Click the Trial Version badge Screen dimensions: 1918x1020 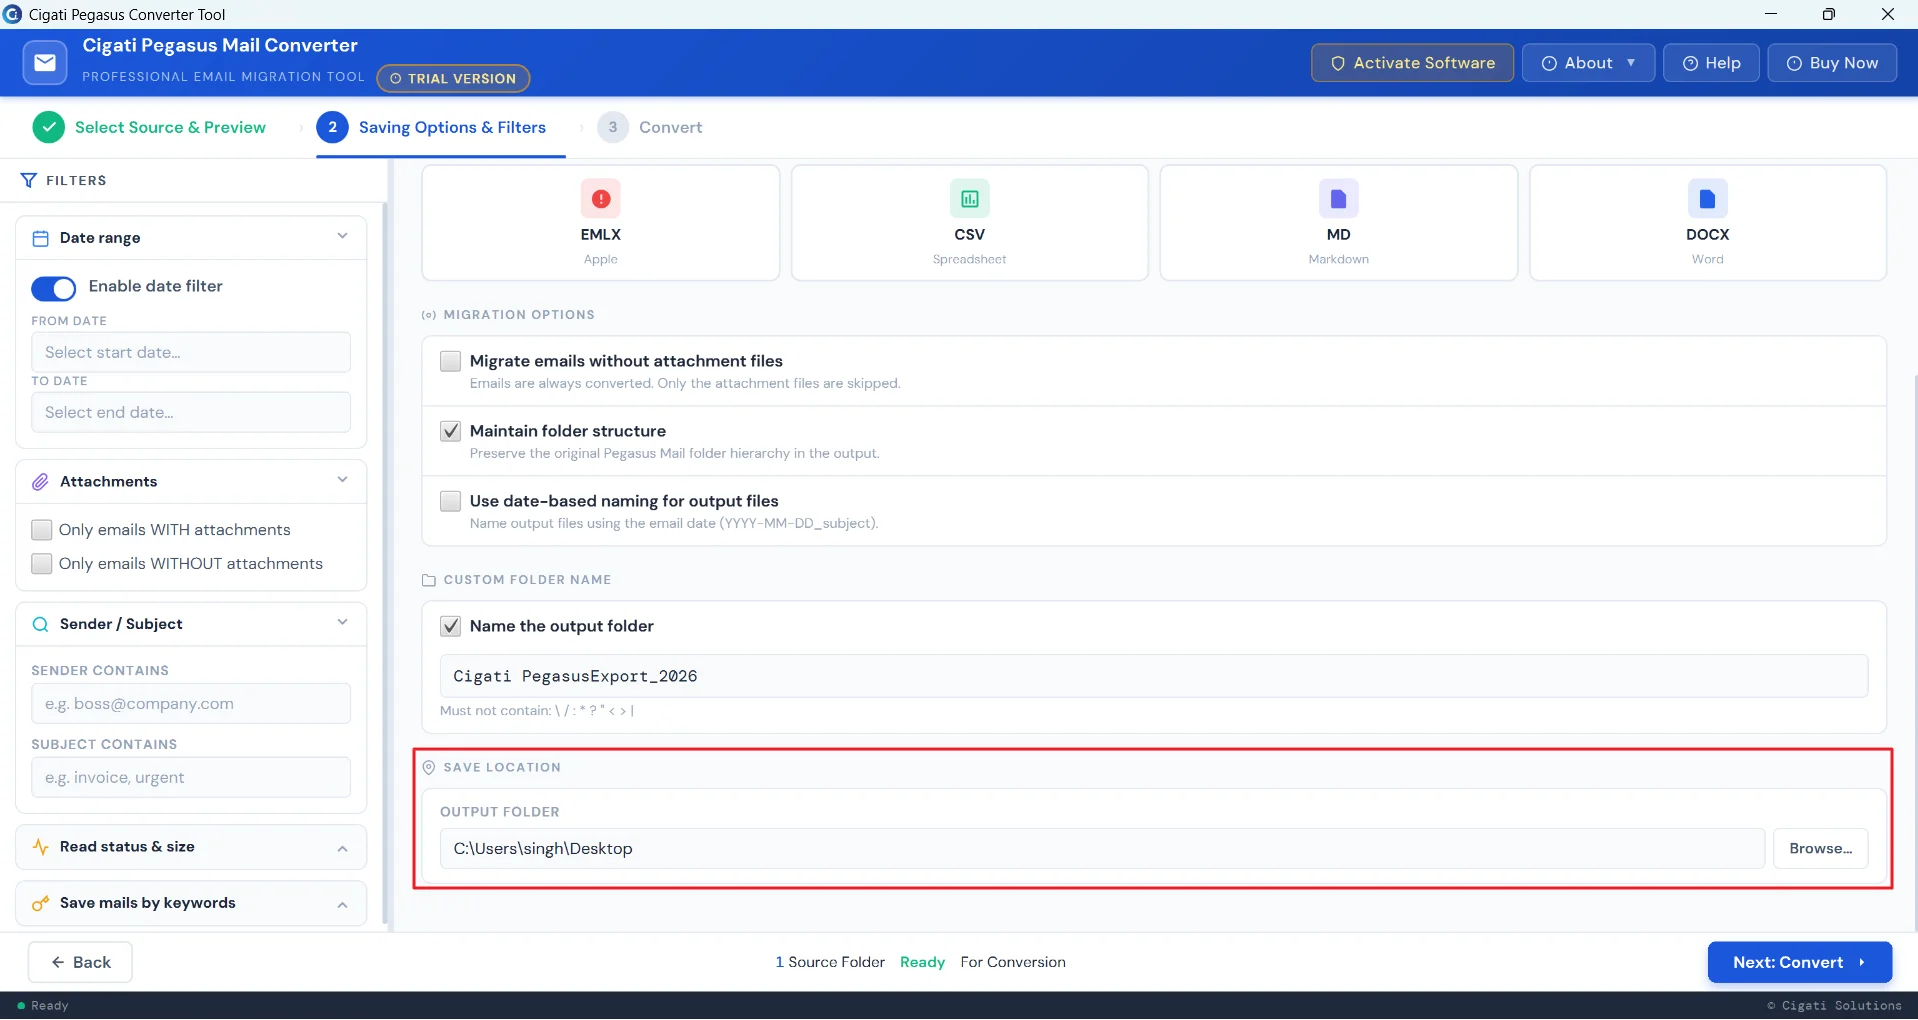pos(453,78)
